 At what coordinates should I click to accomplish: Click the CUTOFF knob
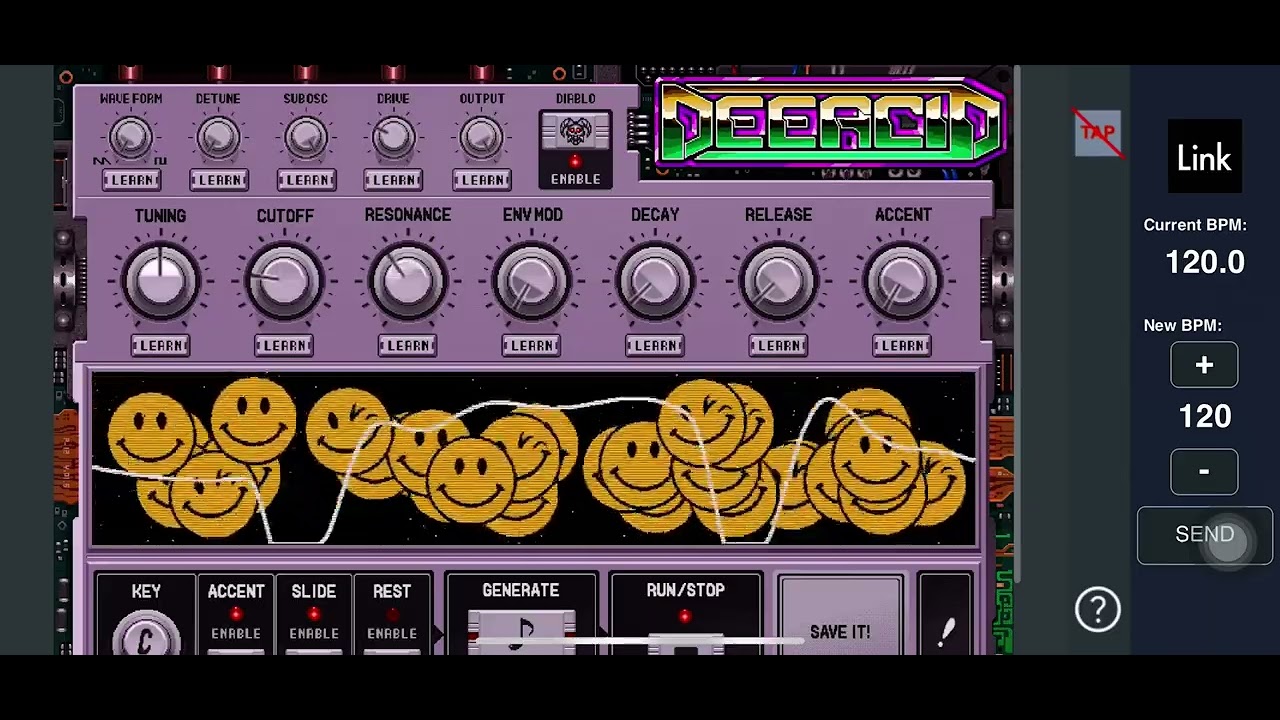284,280
